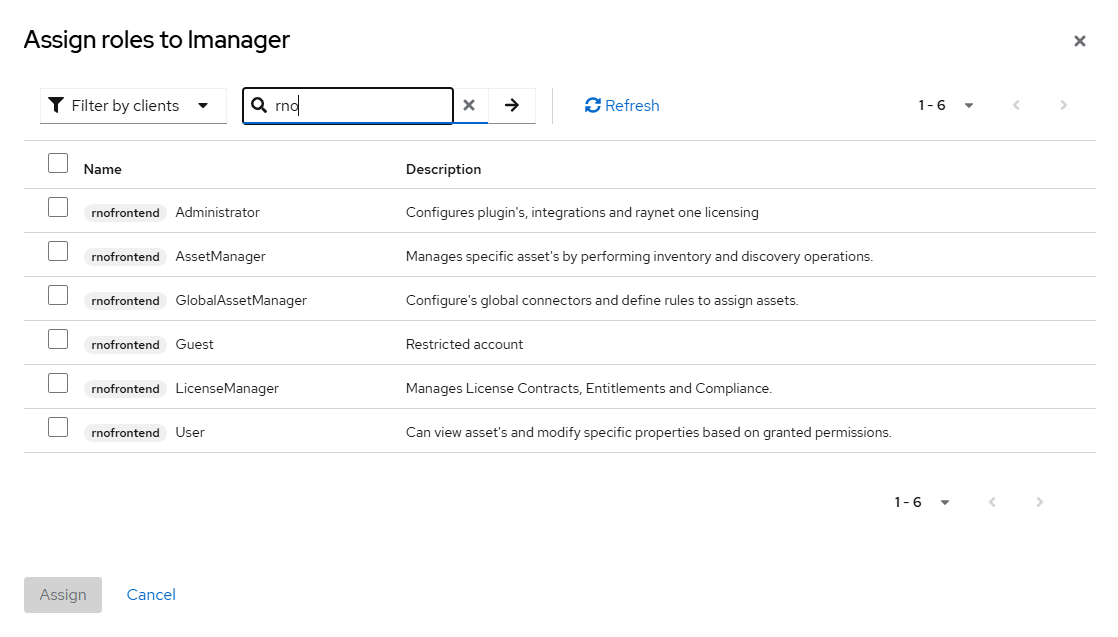Image resolution: width=1118 pixels, height=637 pixels.
Task: Check the GlobalAssetManager role checkbox
Action: (x=58, y=295)
